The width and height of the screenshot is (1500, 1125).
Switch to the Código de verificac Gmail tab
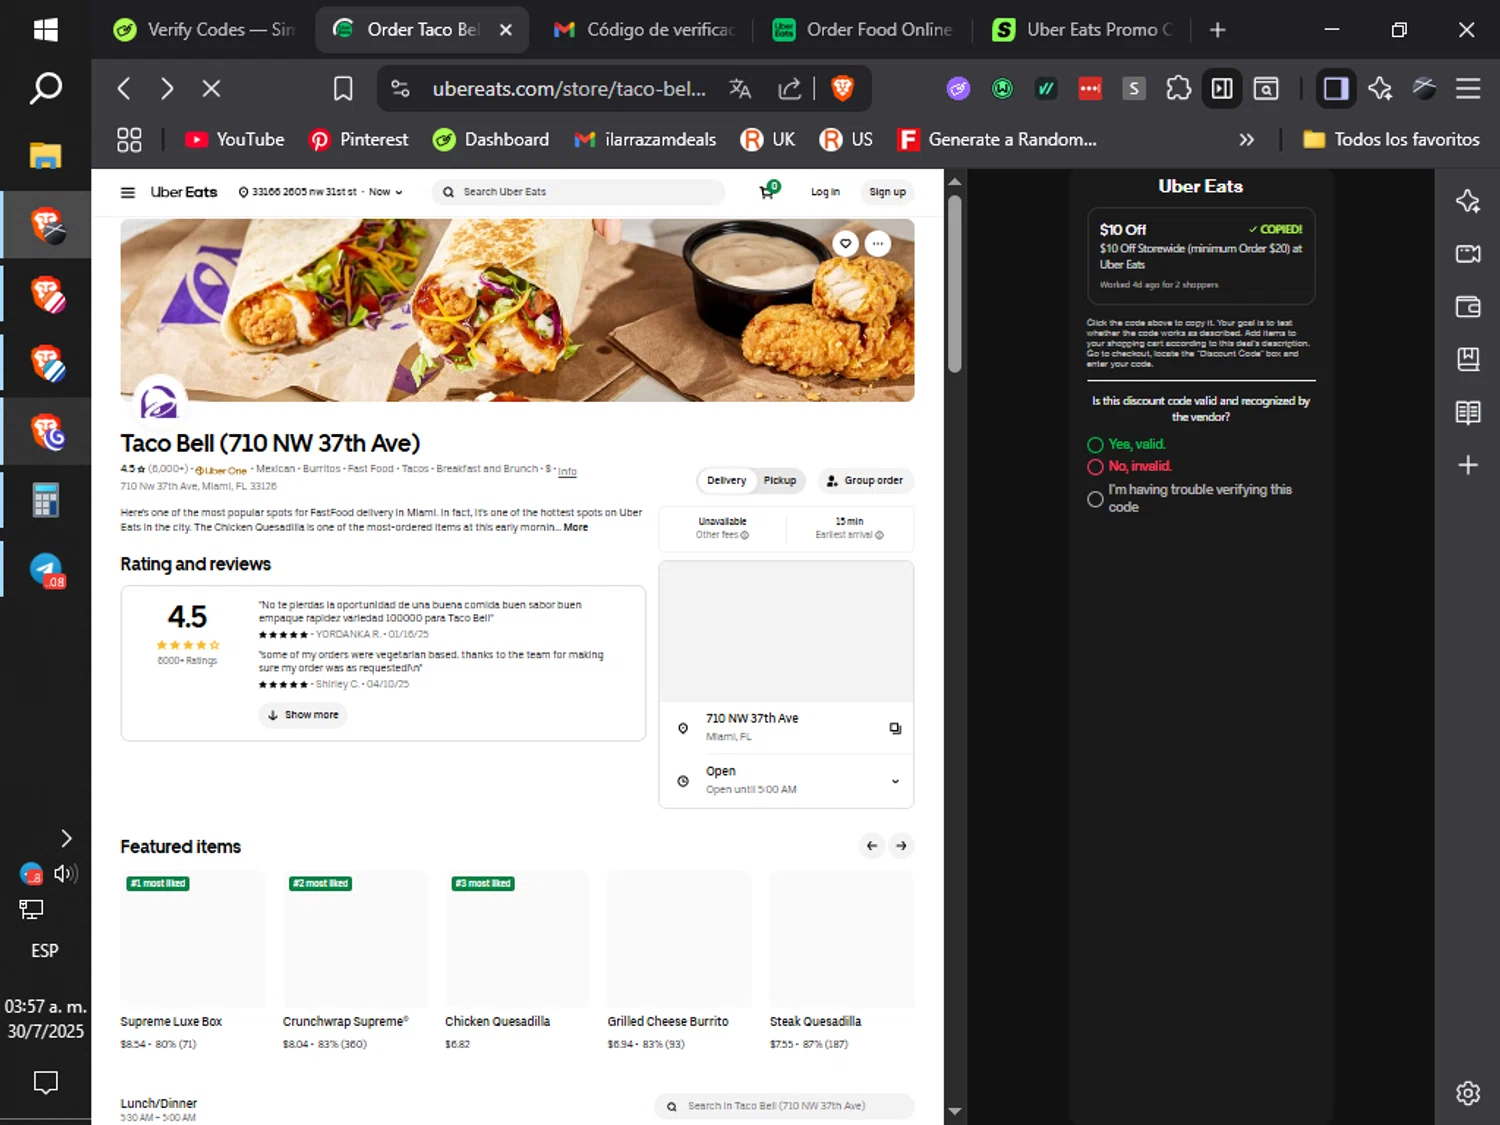click(x=645, y=30)
